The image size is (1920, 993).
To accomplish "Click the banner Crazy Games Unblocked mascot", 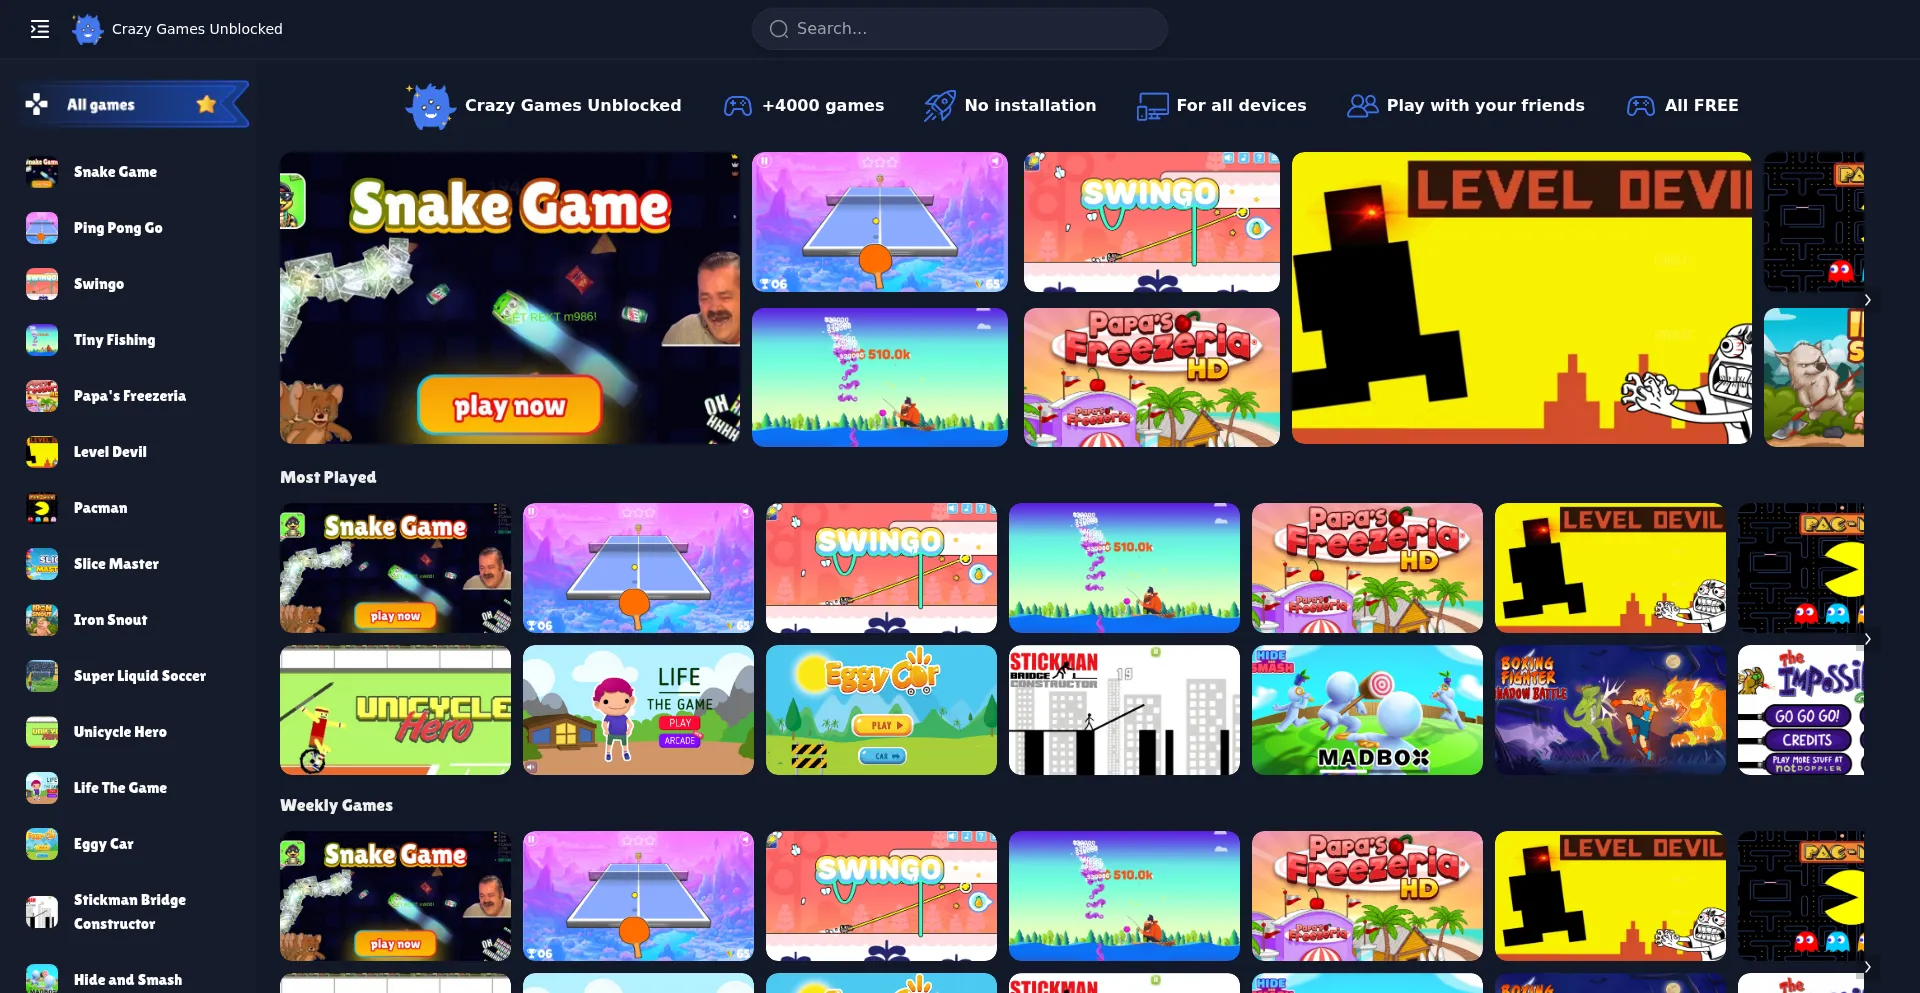I will point(430,105).
